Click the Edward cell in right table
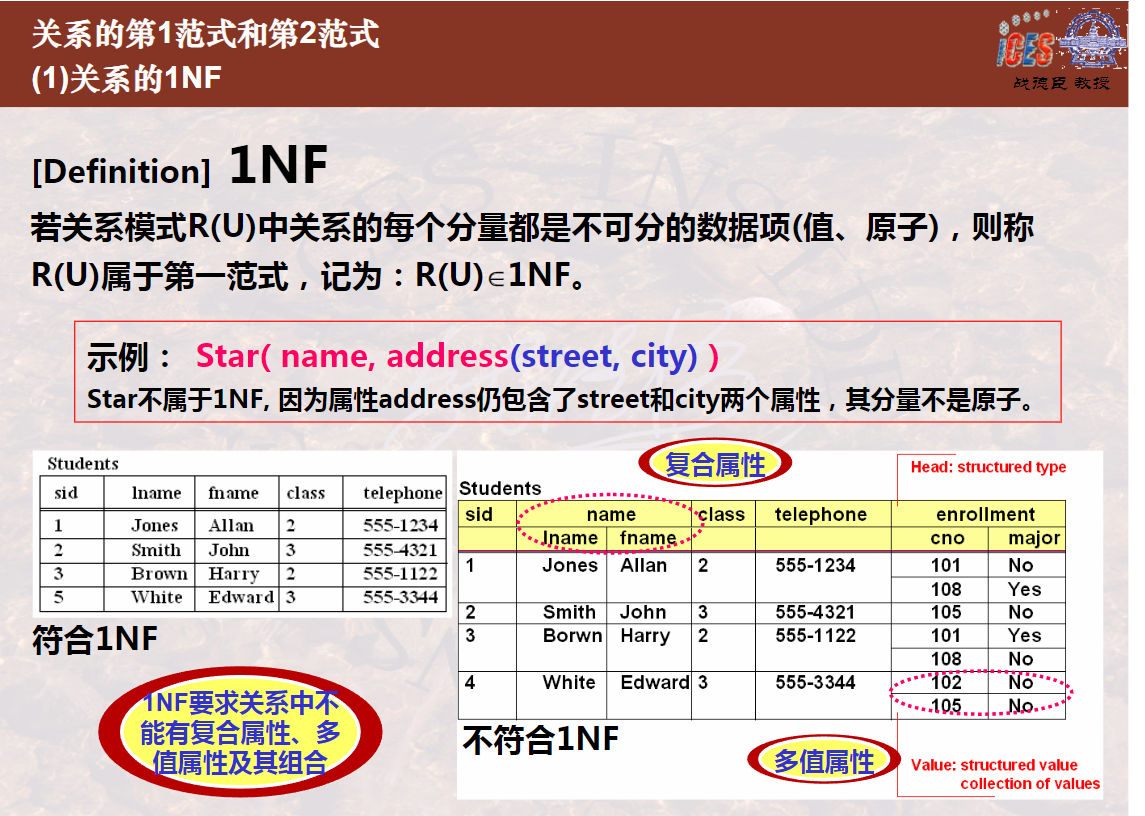Viewport: 1145px width, 816px height. click(654, 682)
